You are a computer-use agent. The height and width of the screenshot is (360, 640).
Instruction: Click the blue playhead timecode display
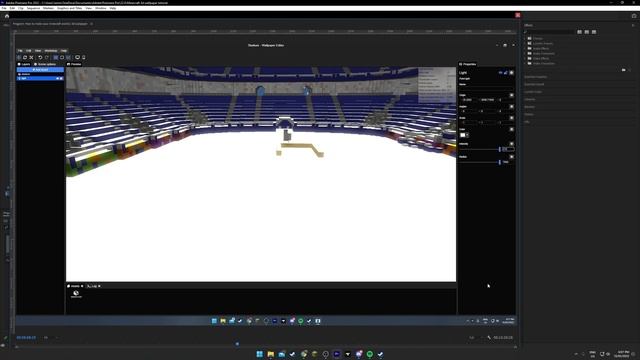coord(26,338)
